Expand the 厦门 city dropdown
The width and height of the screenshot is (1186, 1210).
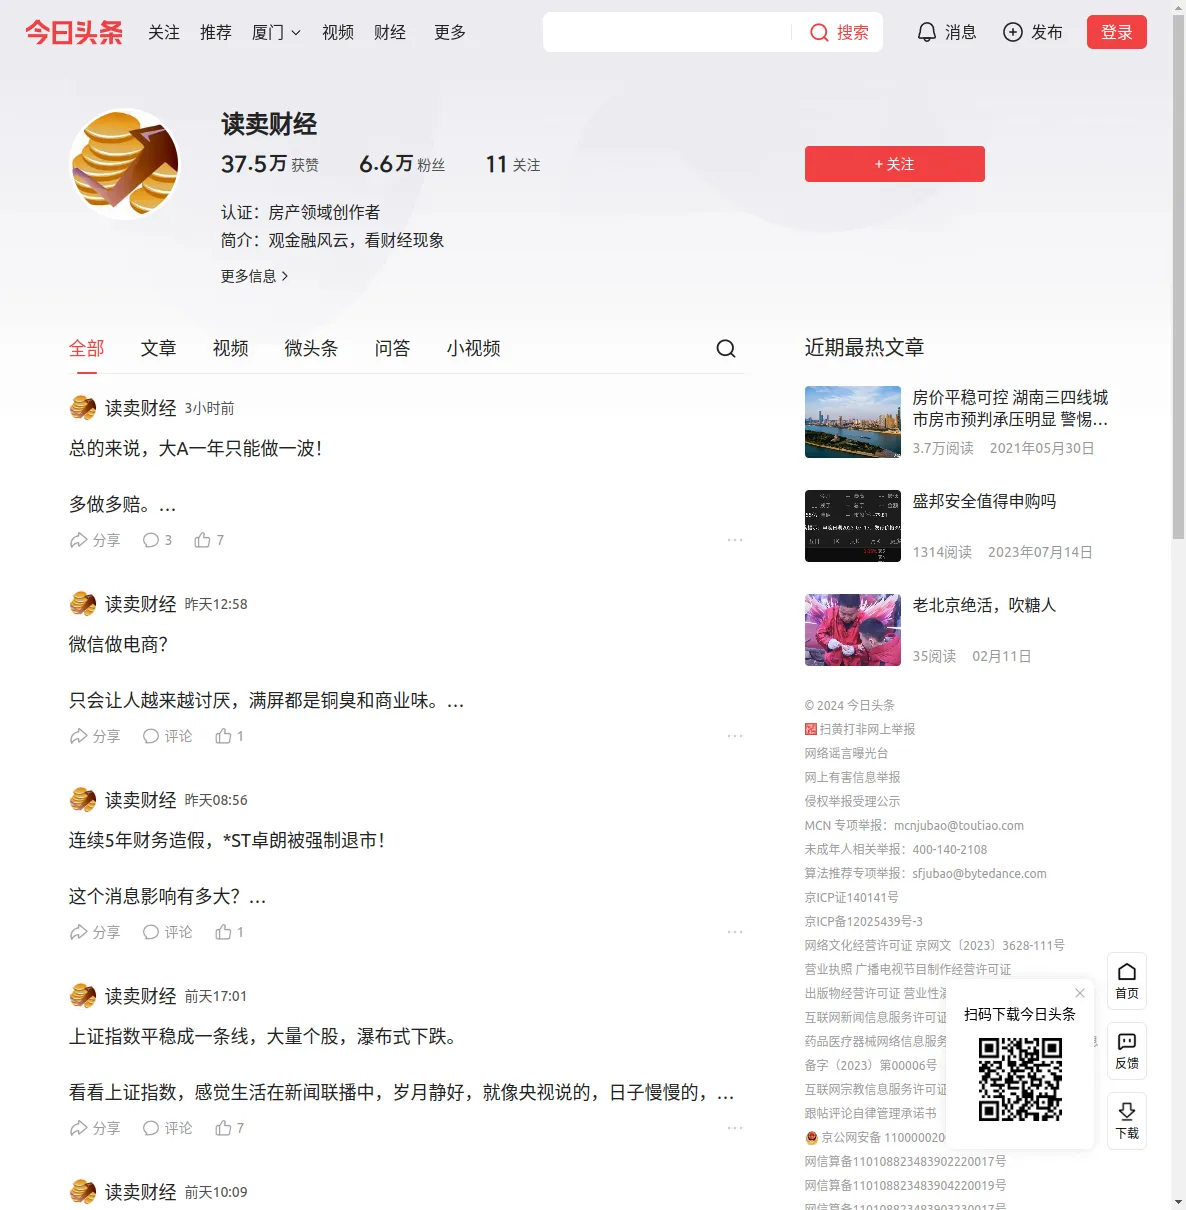point(276,32)
